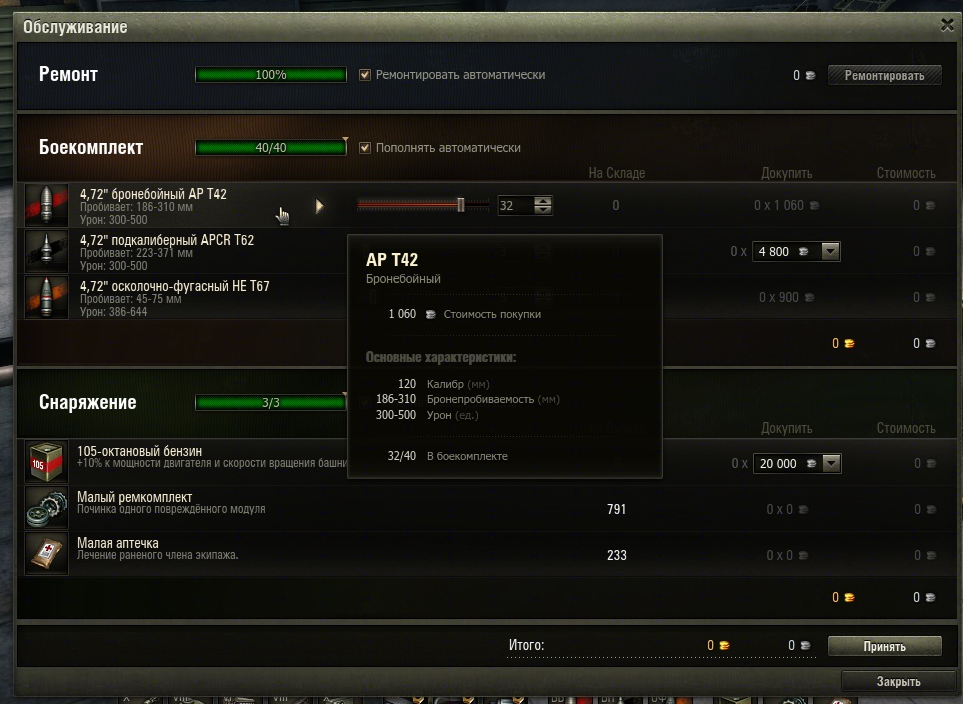963x704 pixels.
Task: Increase AP T42 shell count with up arrow
Action: tap(543, 201)
